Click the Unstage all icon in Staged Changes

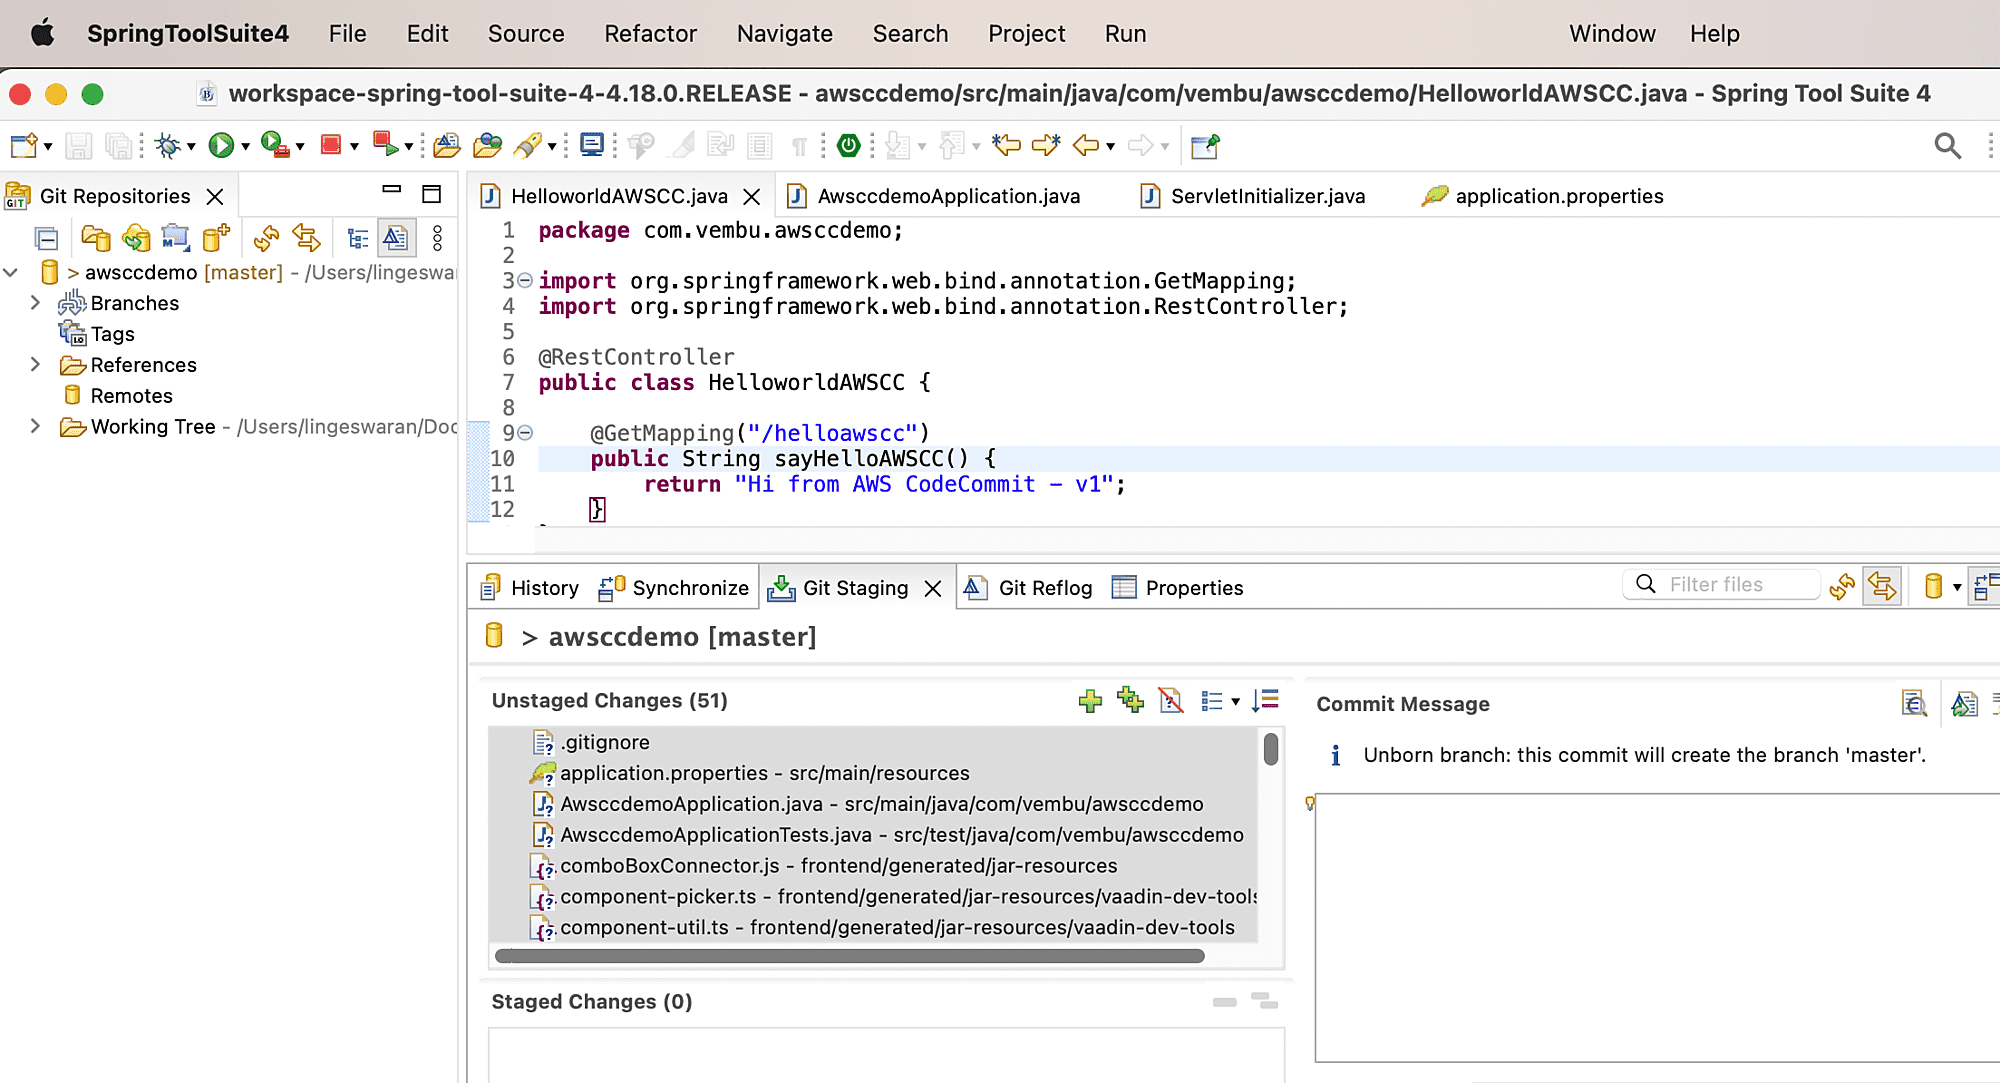coord(1264,1001)
